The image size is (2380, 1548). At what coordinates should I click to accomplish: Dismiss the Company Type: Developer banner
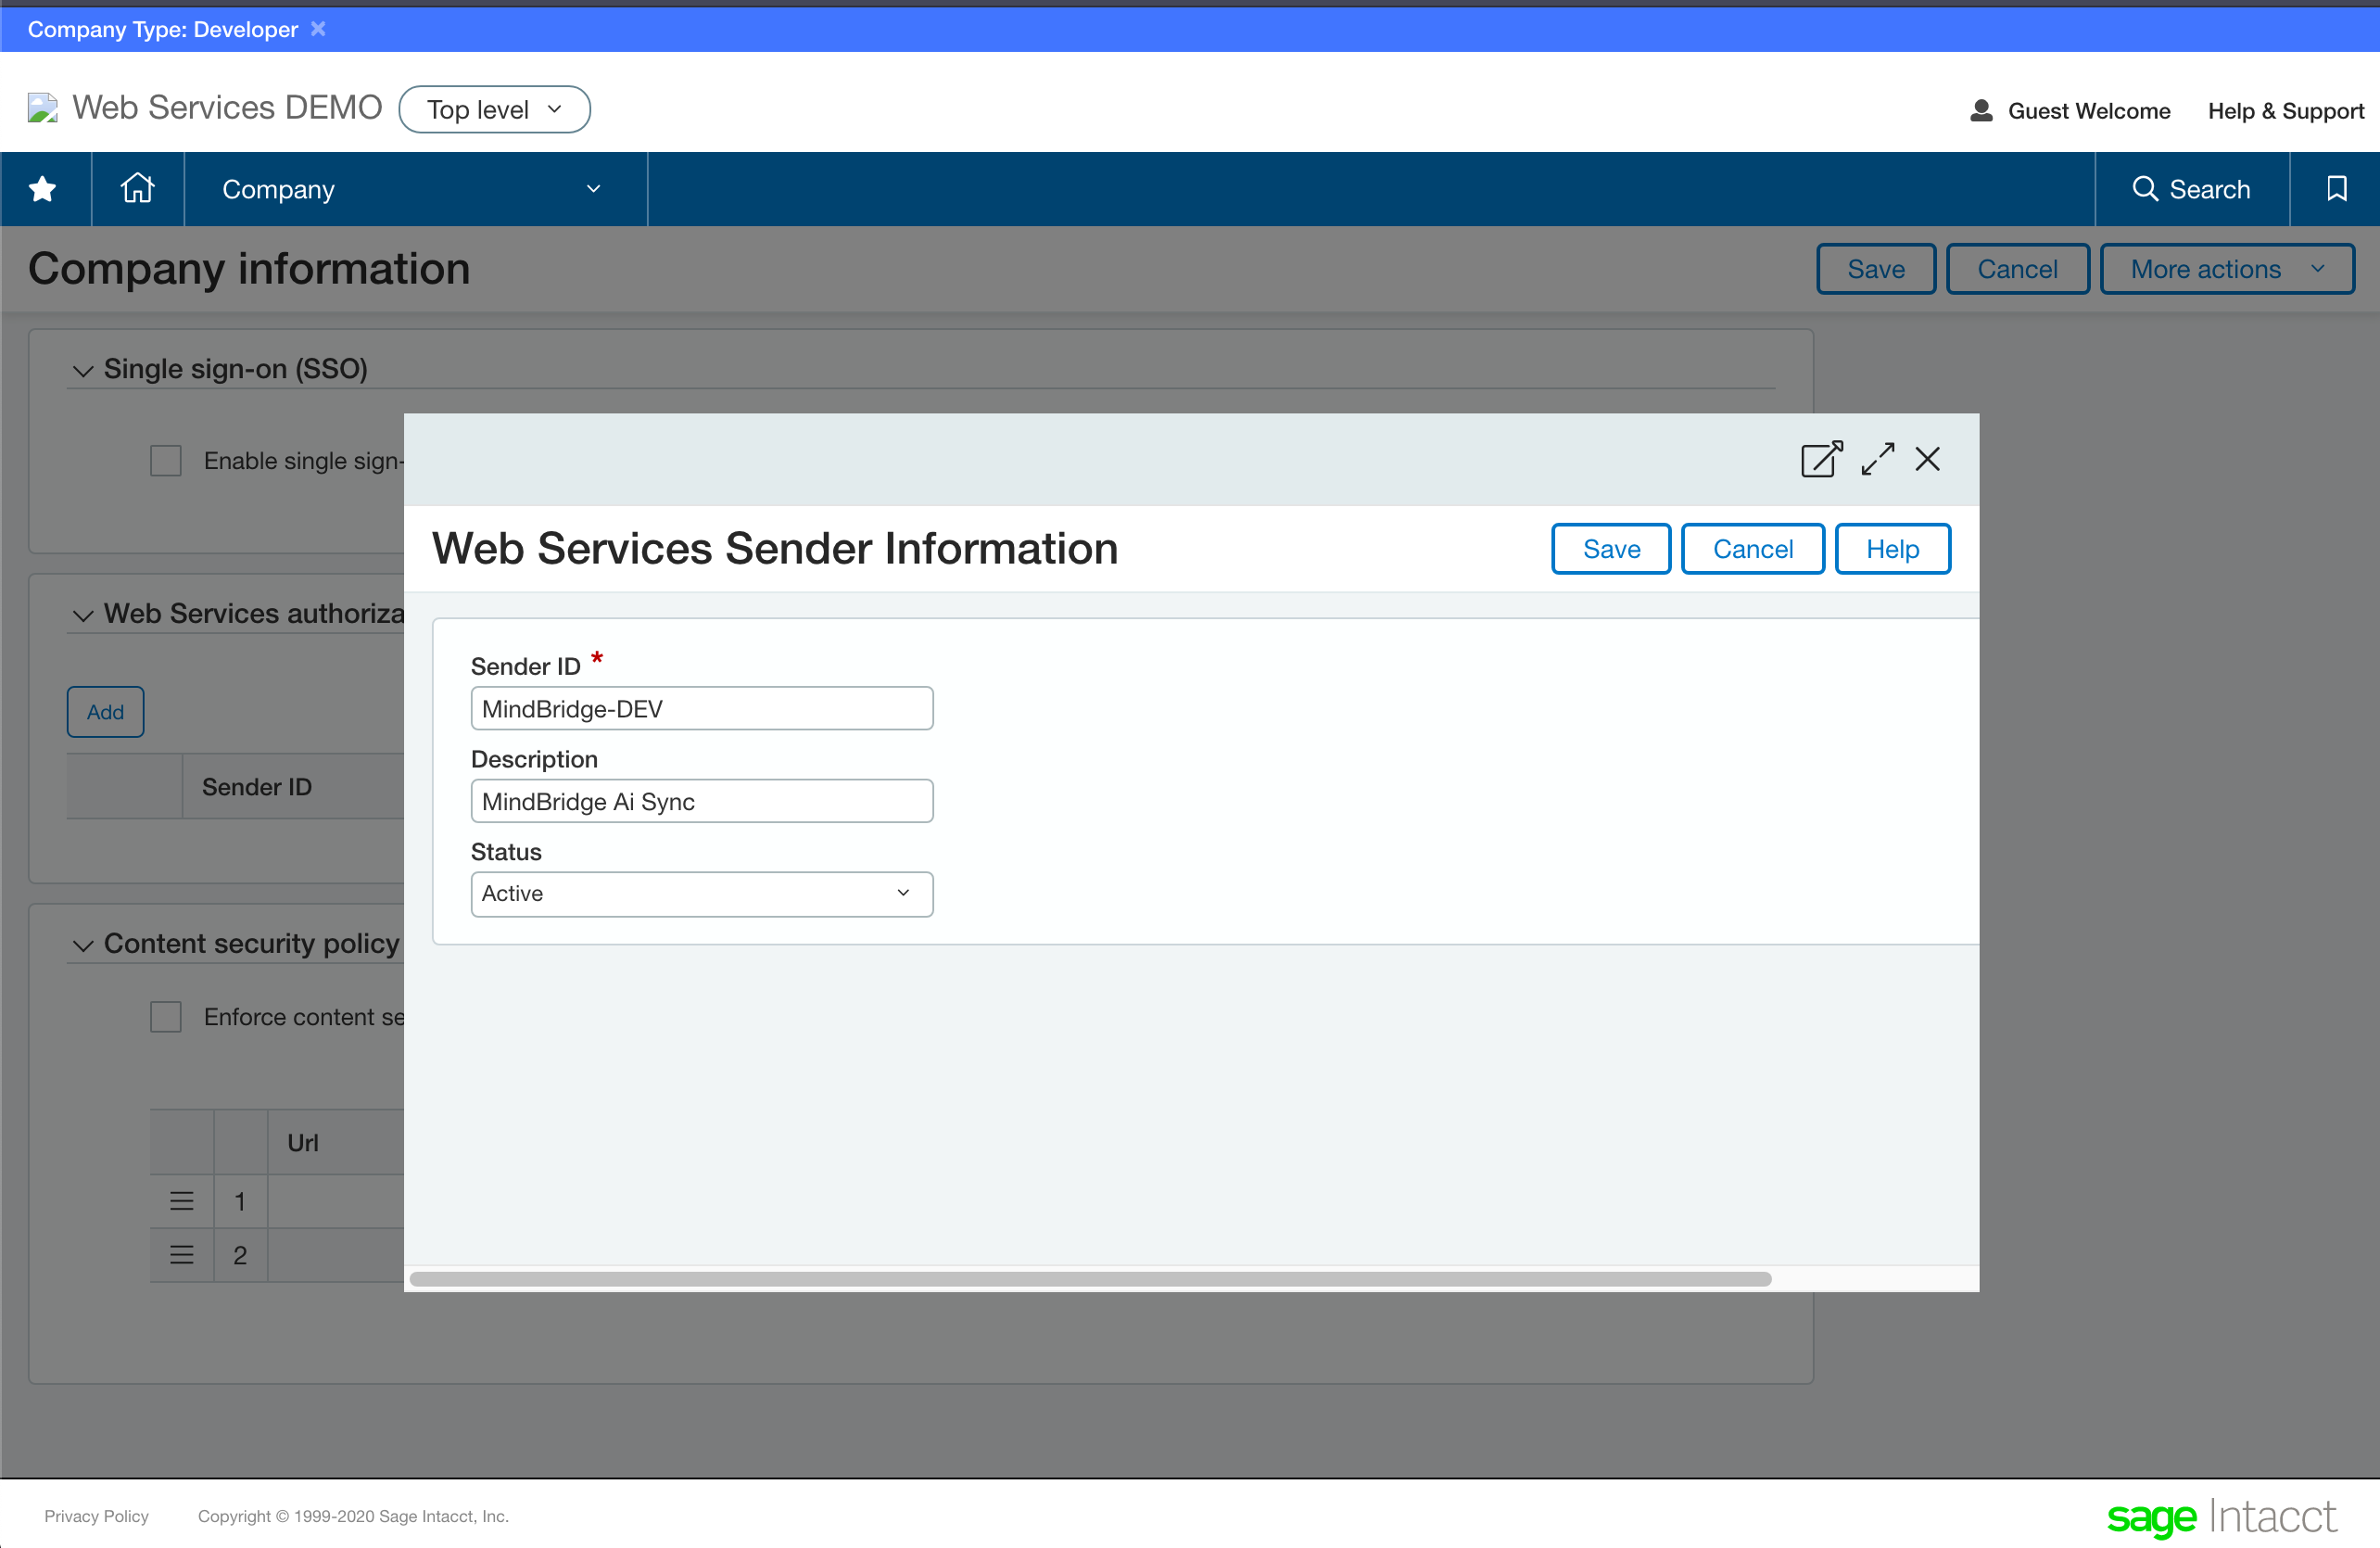tap(318, 29)
